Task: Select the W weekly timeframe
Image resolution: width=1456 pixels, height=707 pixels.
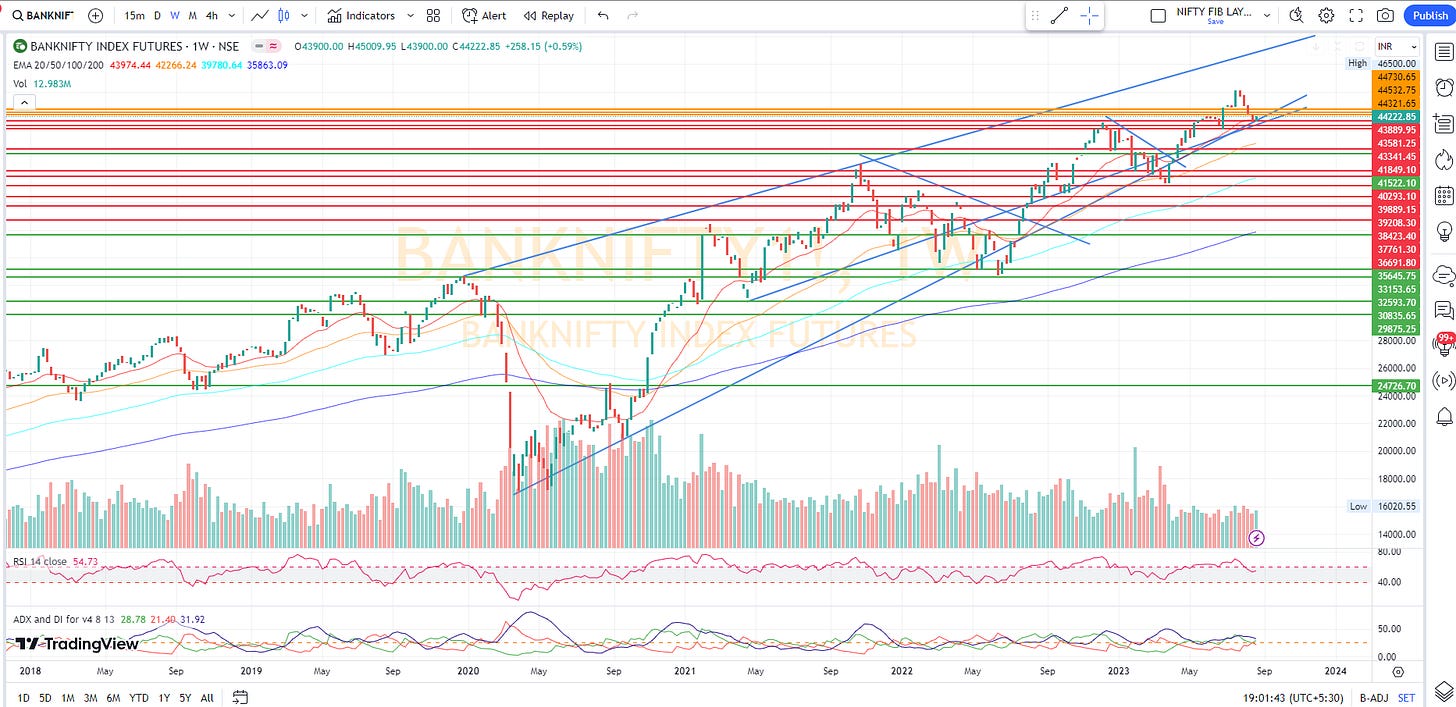Action: (175, 16)
